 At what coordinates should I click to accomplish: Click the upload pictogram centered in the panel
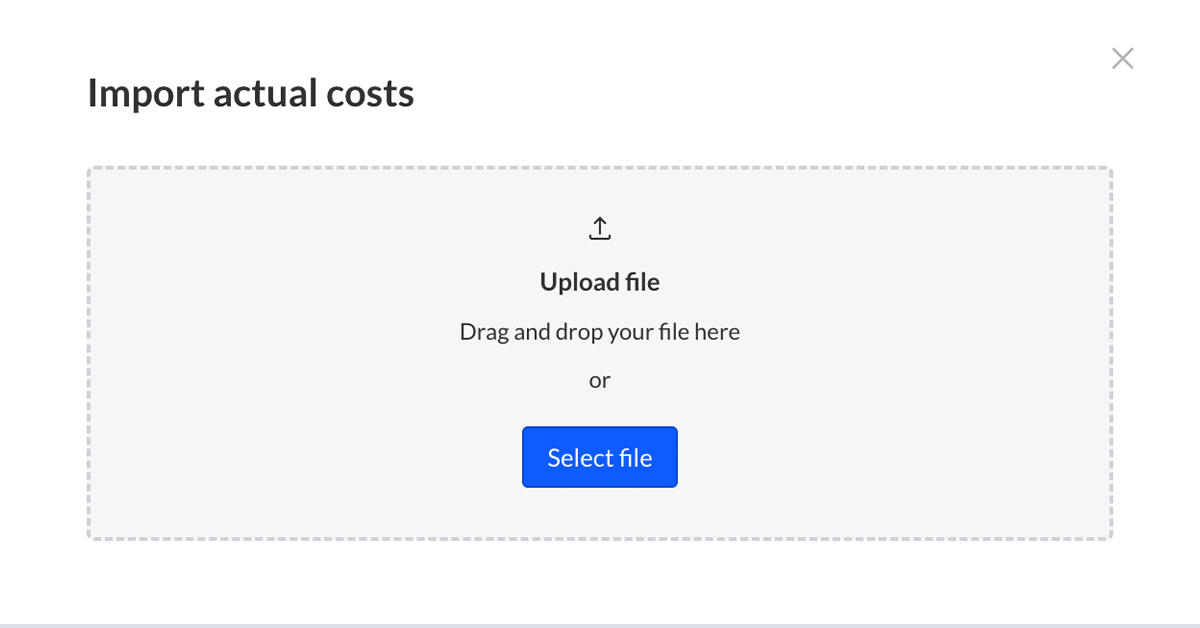tap(600, 227)
